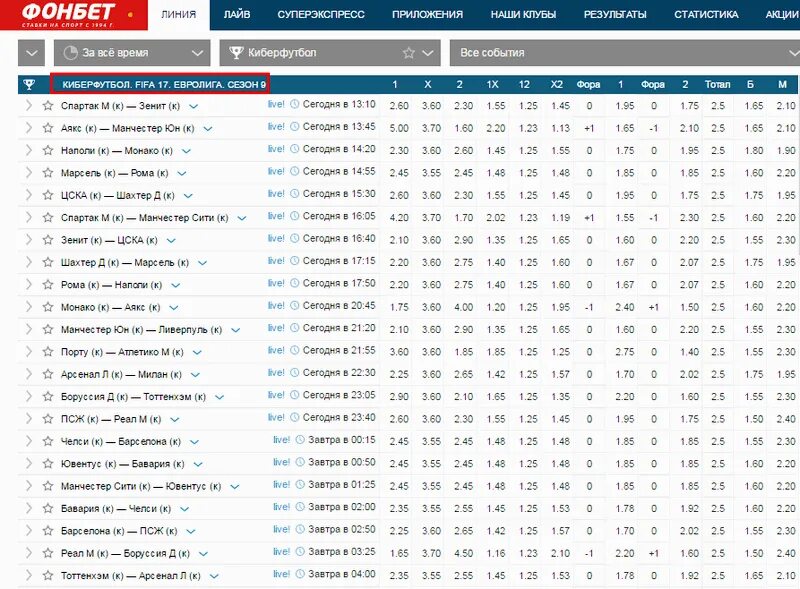
Task: Expand row arrow for Порту — Атлетико М
Action: [29, 352]
